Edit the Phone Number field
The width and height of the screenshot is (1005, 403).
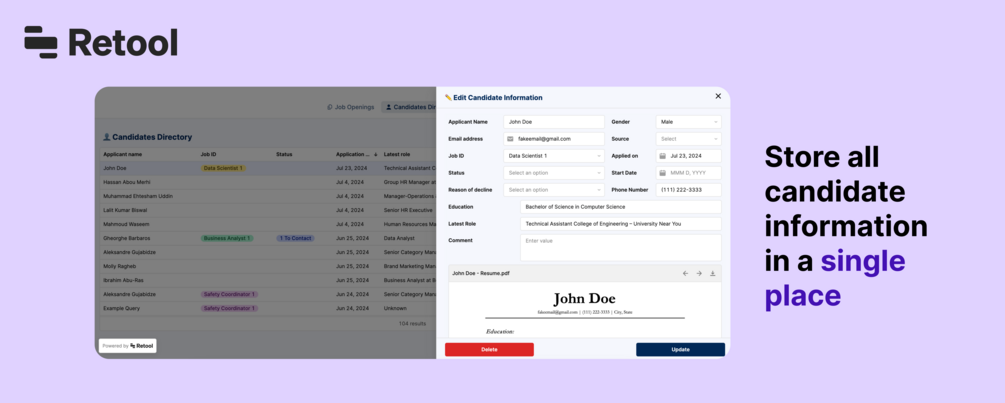click(688, 190)
